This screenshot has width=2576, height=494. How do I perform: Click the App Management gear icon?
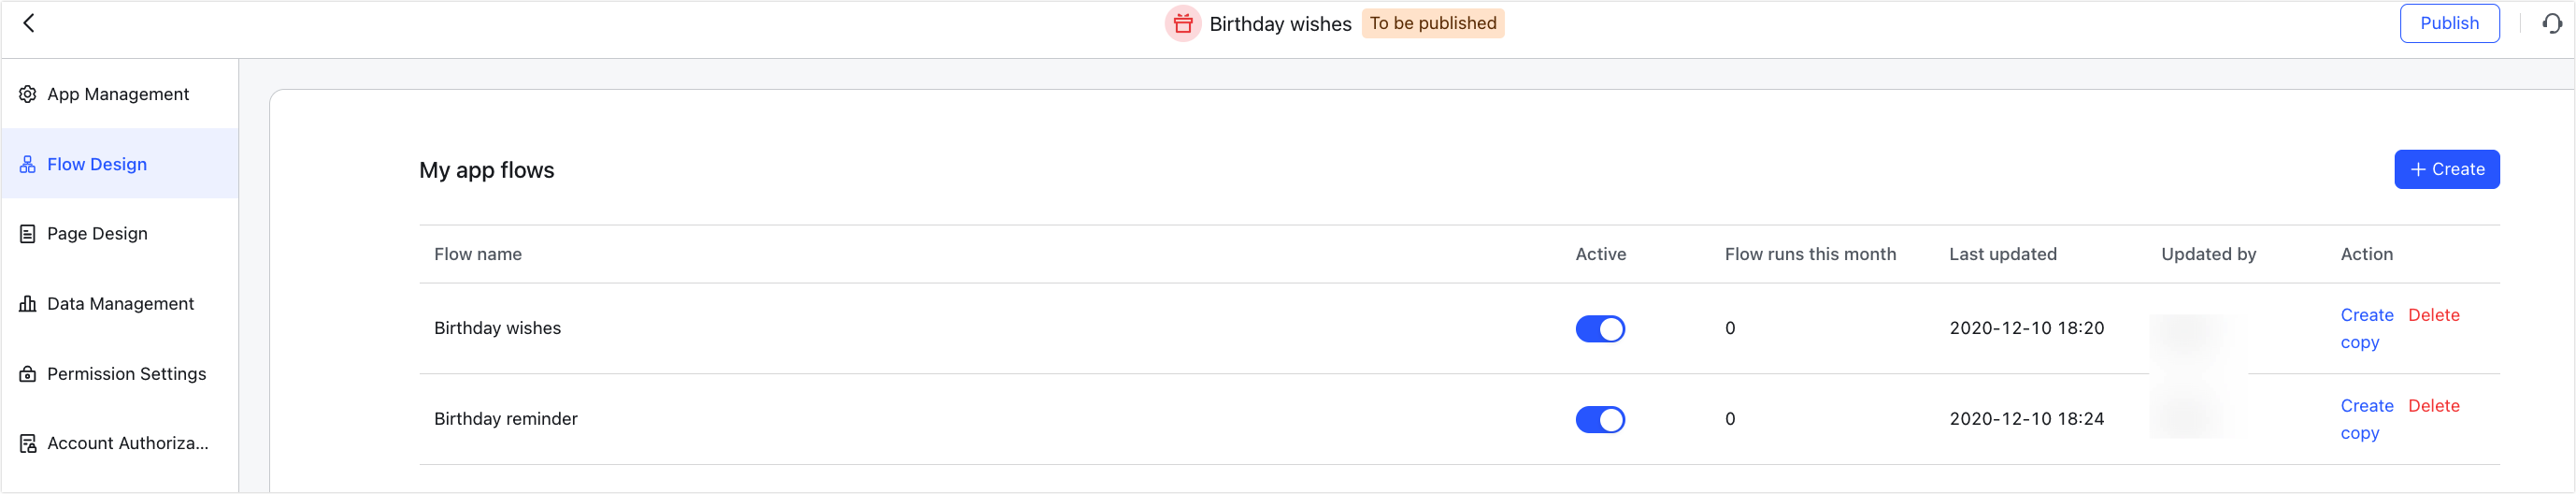28,94
